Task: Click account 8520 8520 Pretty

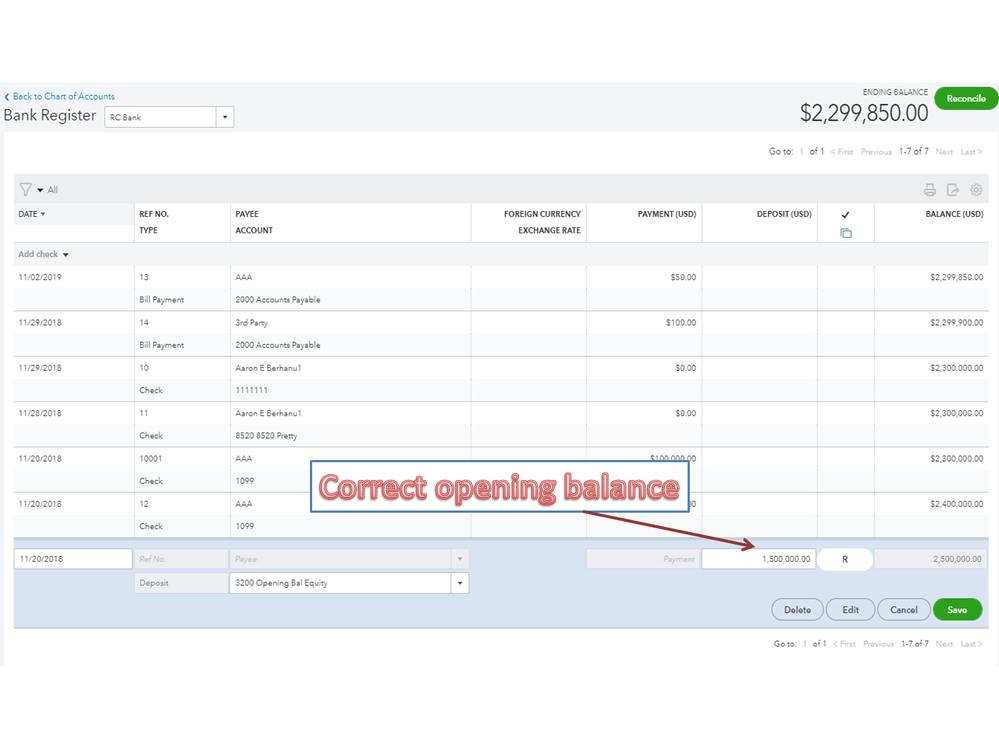Action: (x=266, y=436)
